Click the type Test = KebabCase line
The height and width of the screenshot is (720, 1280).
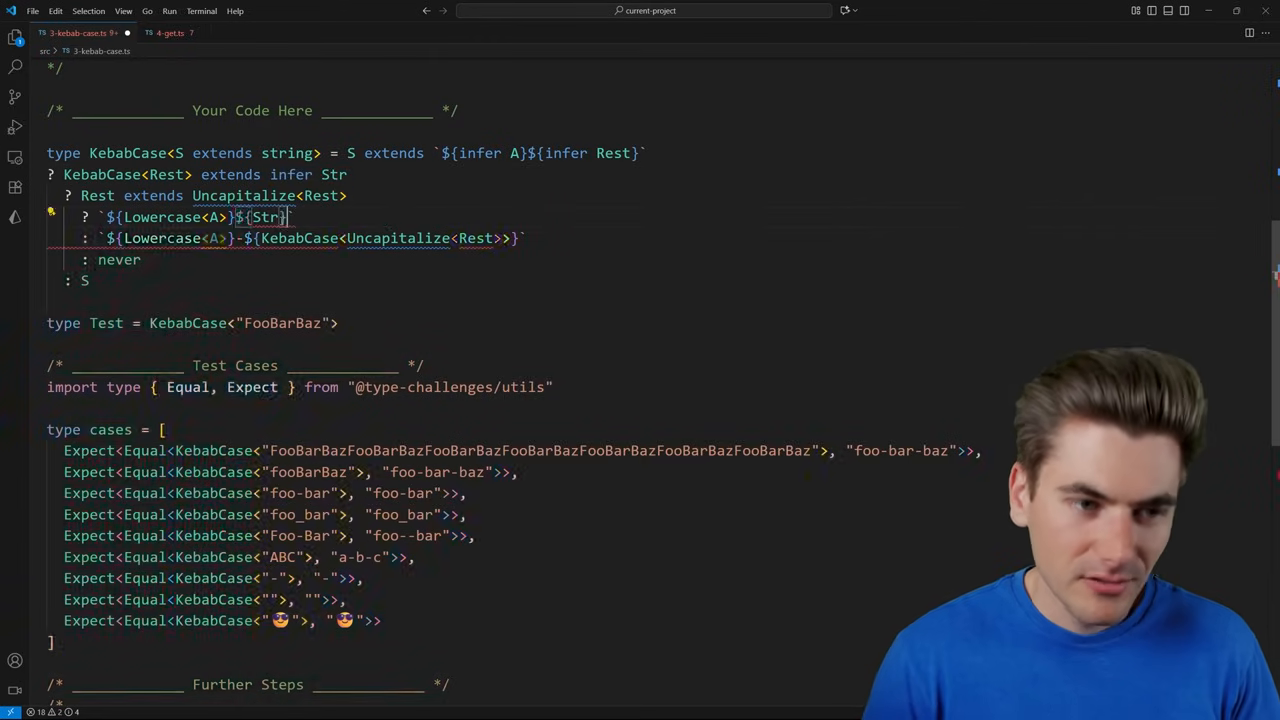click(192, 323)
